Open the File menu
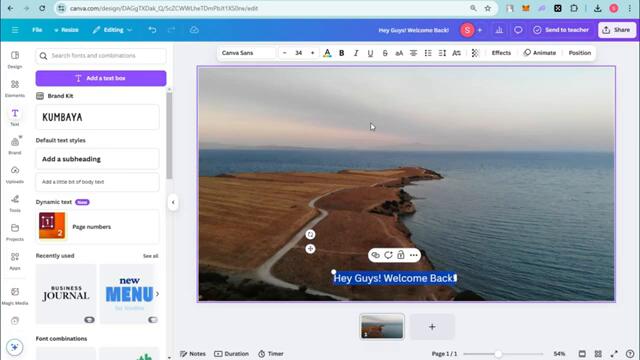Viewport: 640px width, 360px height. (37, 30)
